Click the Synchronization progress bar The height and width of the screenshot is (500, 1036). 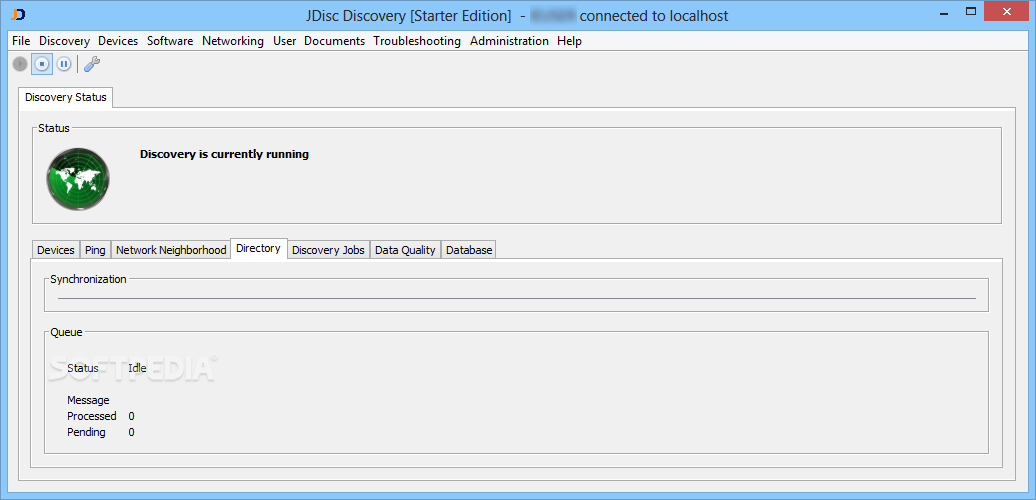coord(517,299)
